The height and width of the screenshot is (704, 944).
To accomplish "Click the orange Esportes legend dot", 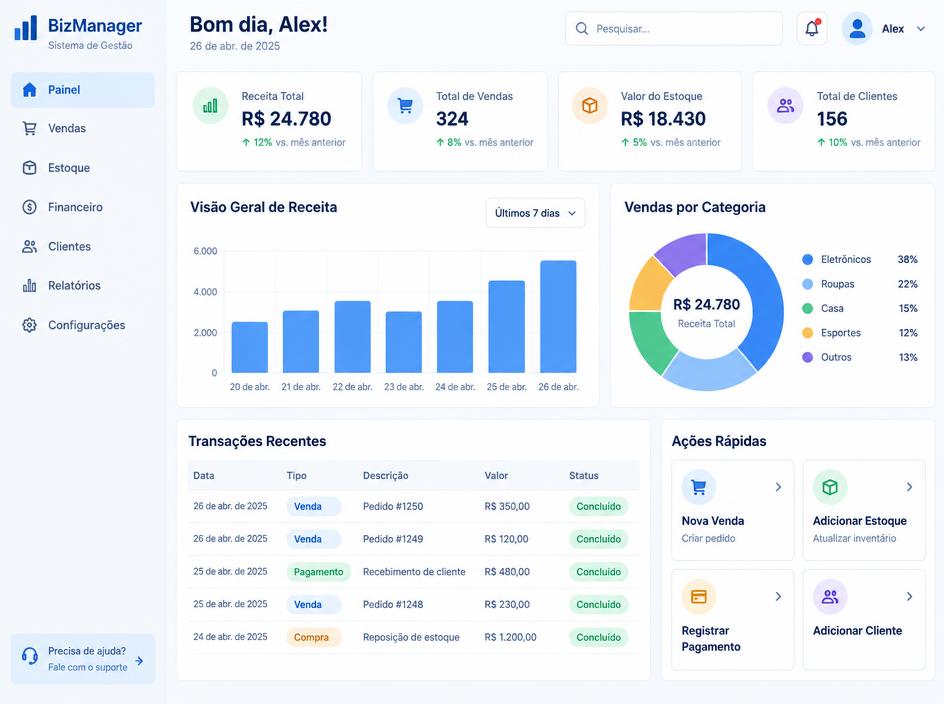I will [807, 333].
